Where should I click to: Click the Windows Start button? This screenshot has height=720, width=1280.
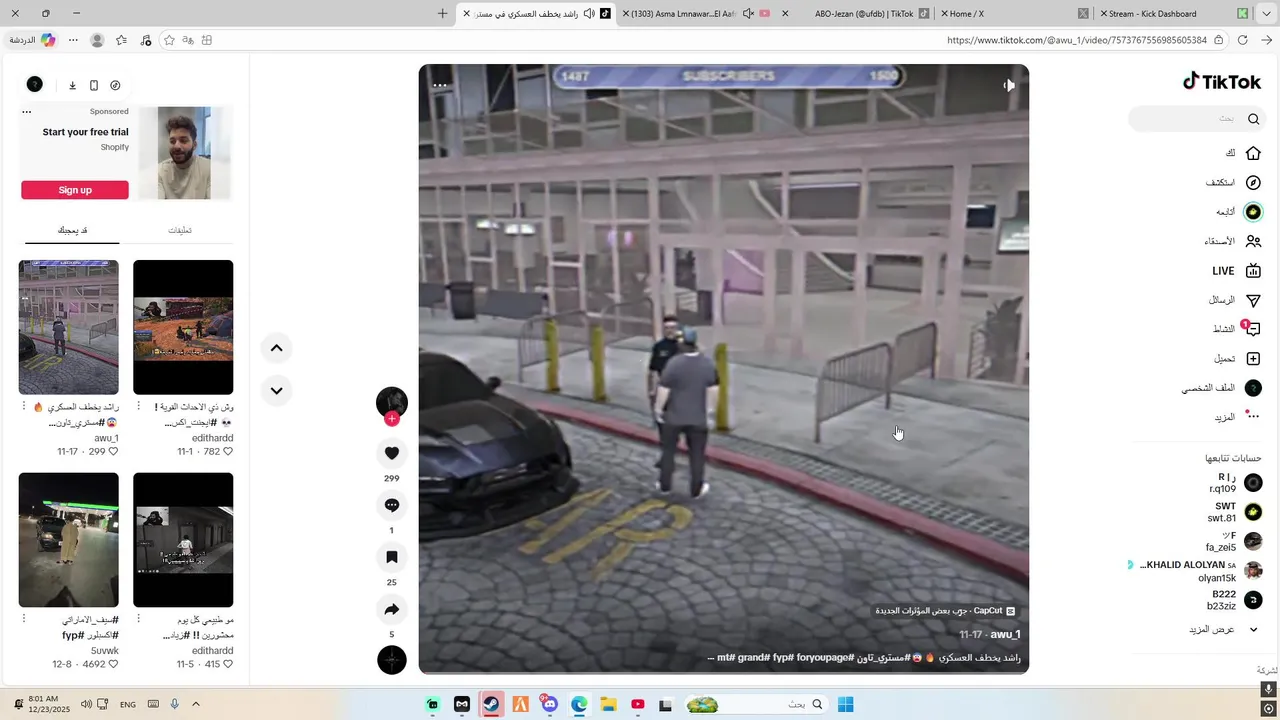[x=845, y=704]
